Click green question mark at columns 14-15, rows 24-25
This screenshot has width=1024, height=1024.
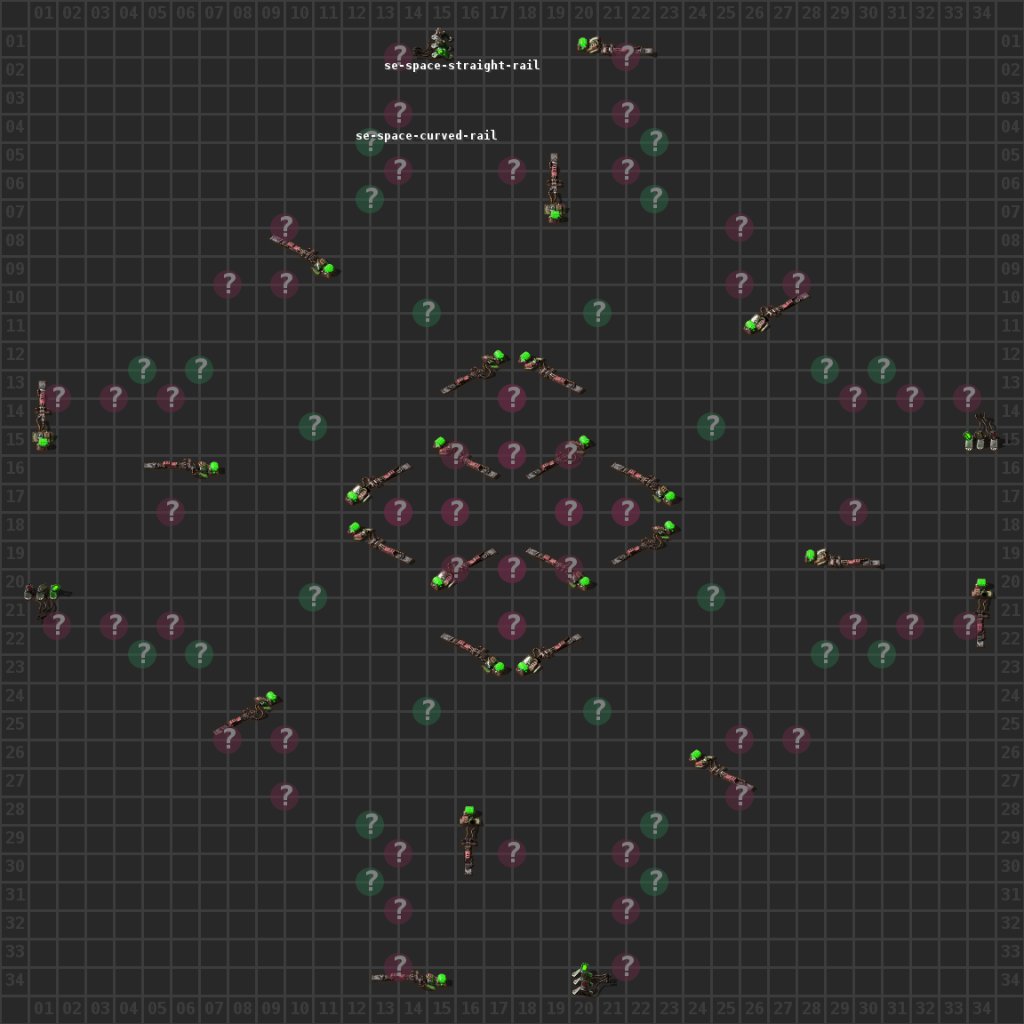(426, 711)
